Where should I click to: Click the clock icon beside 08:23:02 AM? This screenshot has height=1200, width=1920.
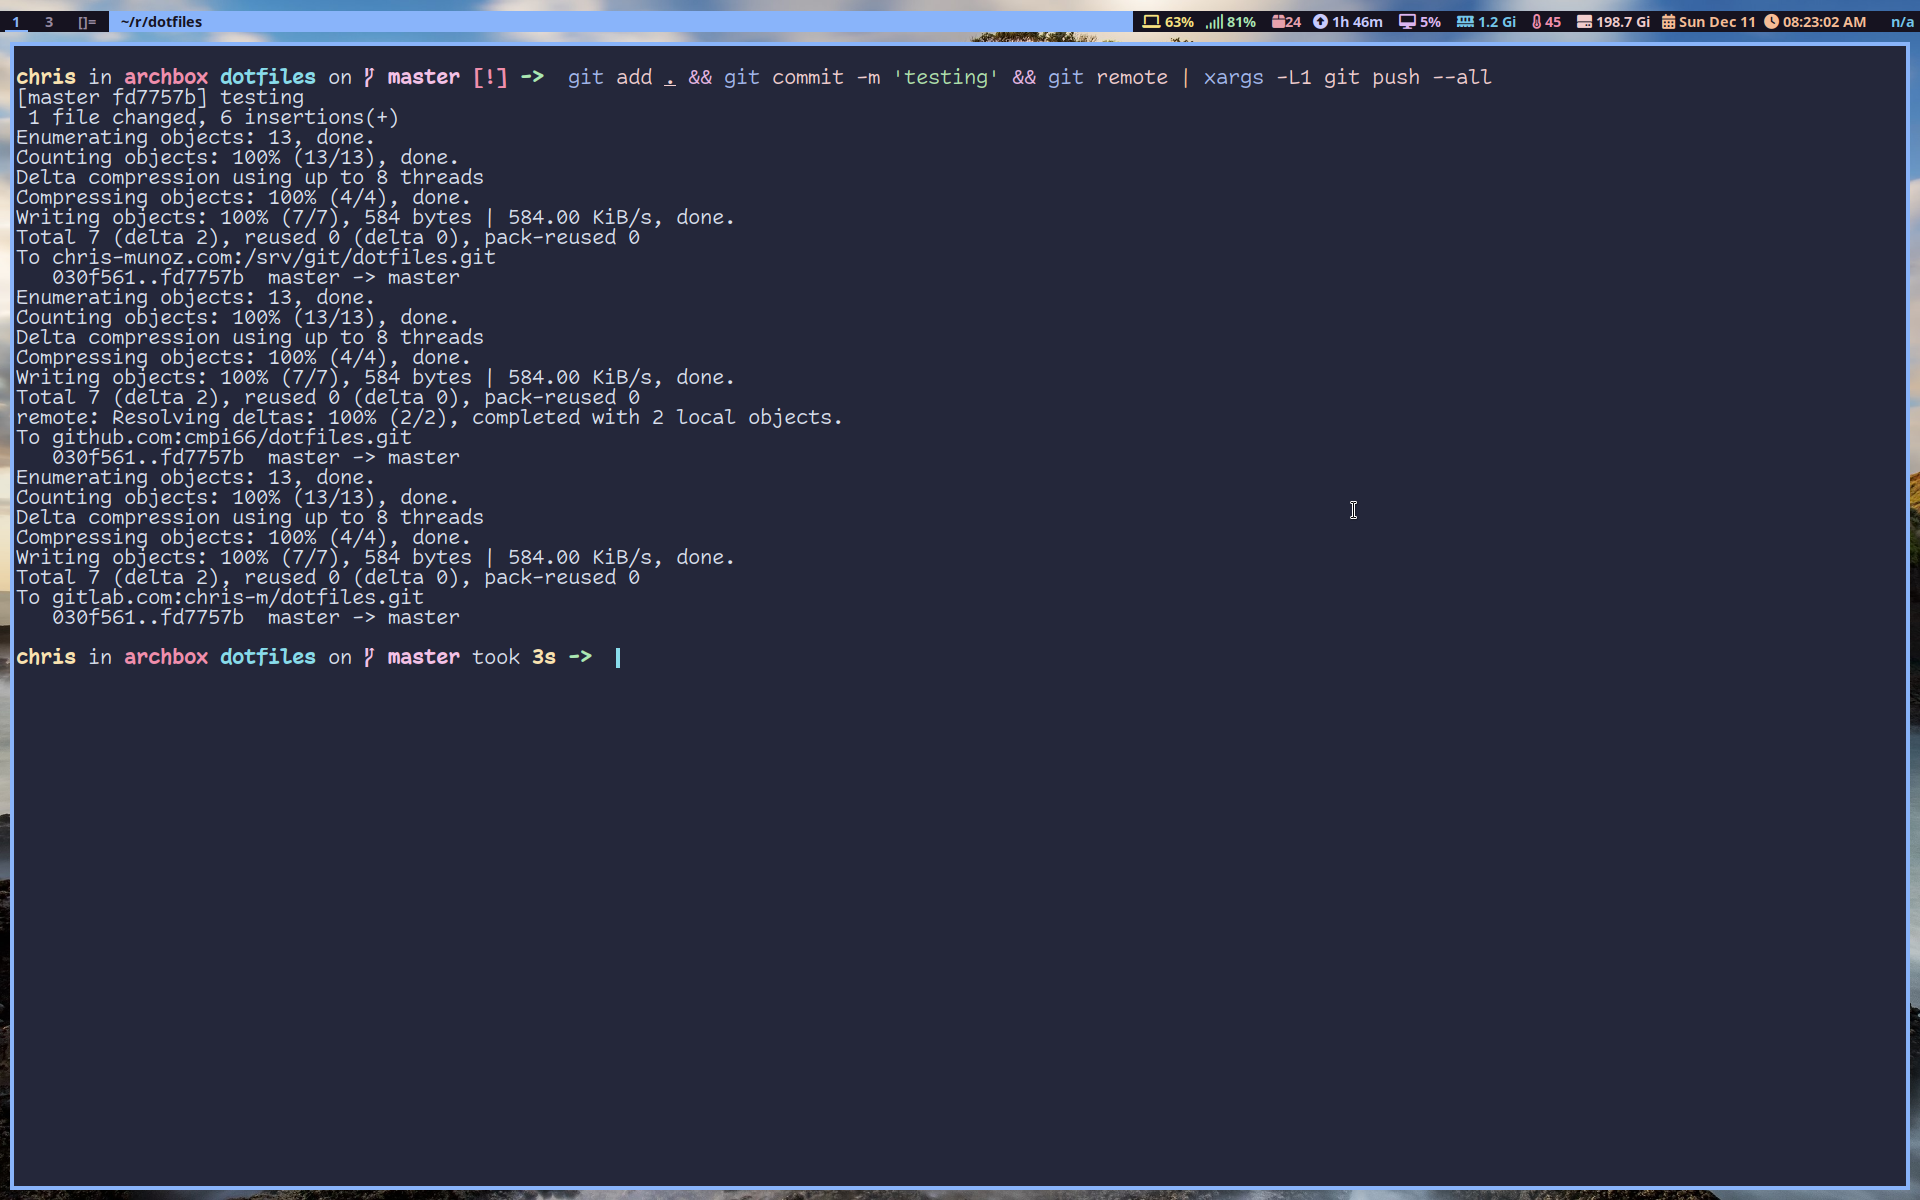coord(1771,22)
